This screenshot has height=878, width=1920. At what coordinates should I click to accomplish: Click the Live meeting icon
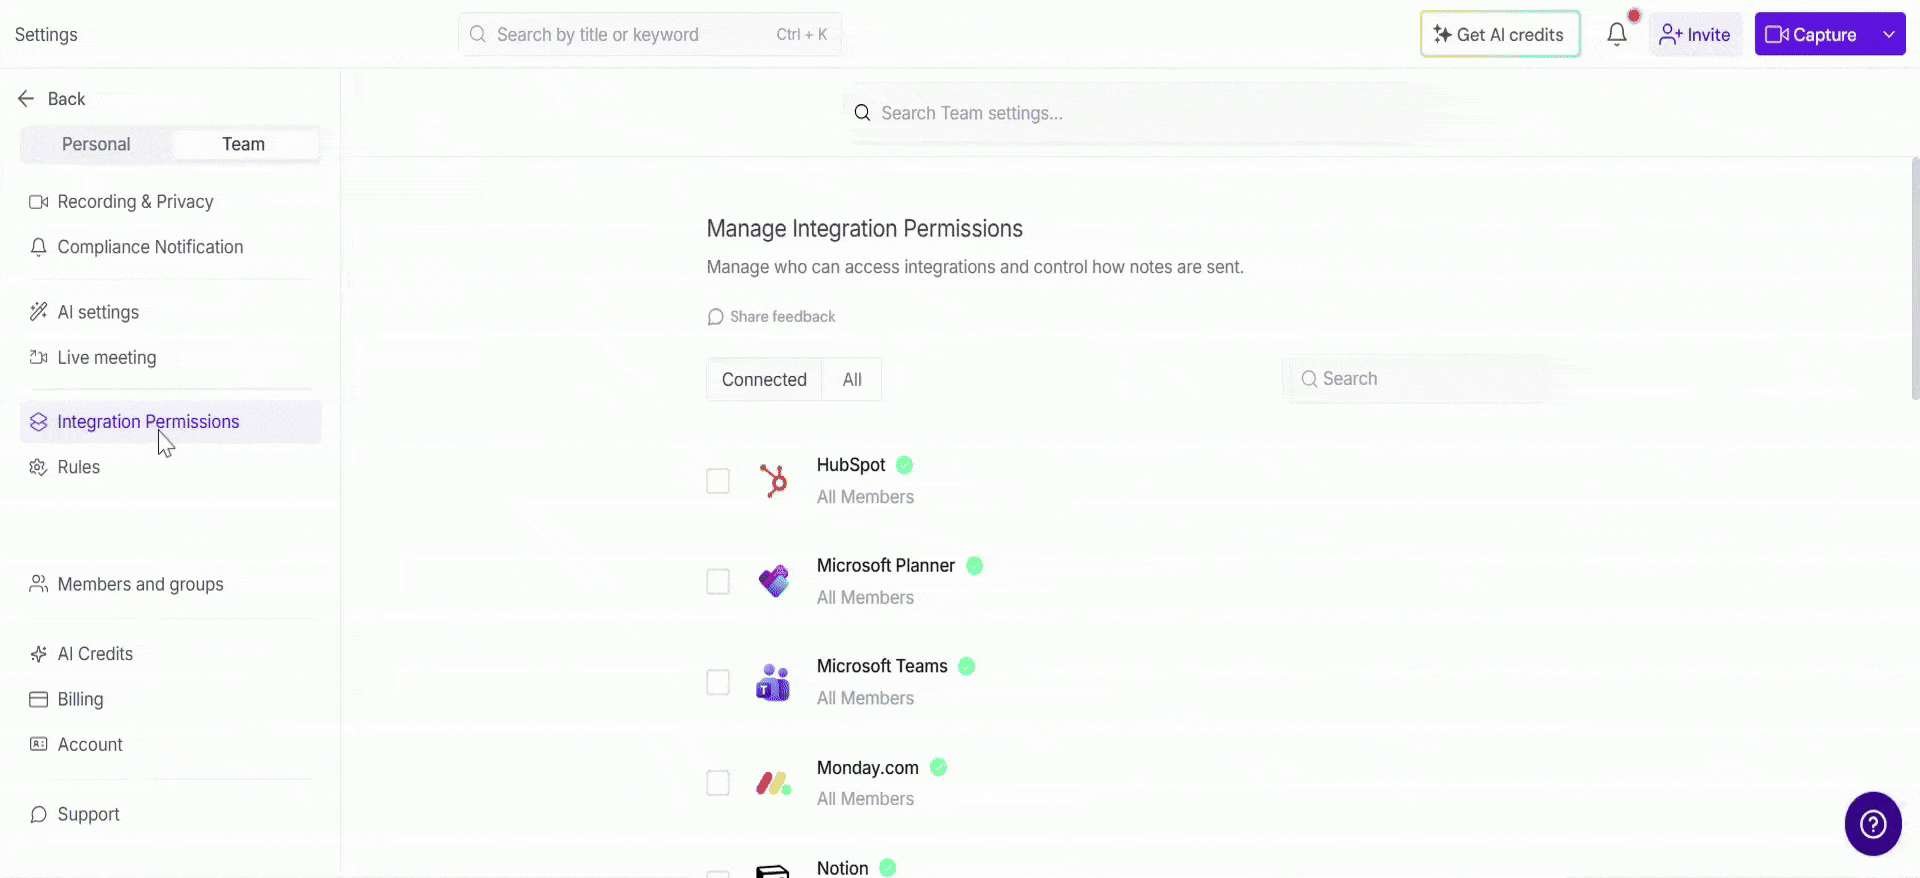[39, 357]
